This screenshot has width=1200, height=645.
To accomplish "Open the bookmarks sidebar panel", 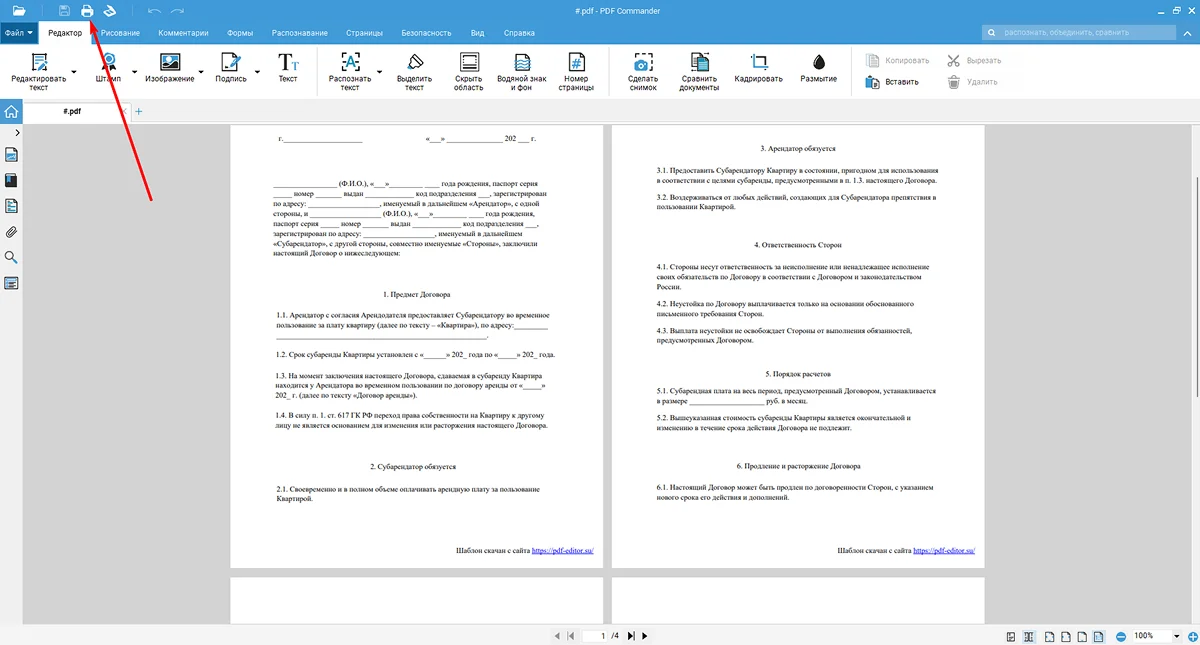I will tap(11, 181).
